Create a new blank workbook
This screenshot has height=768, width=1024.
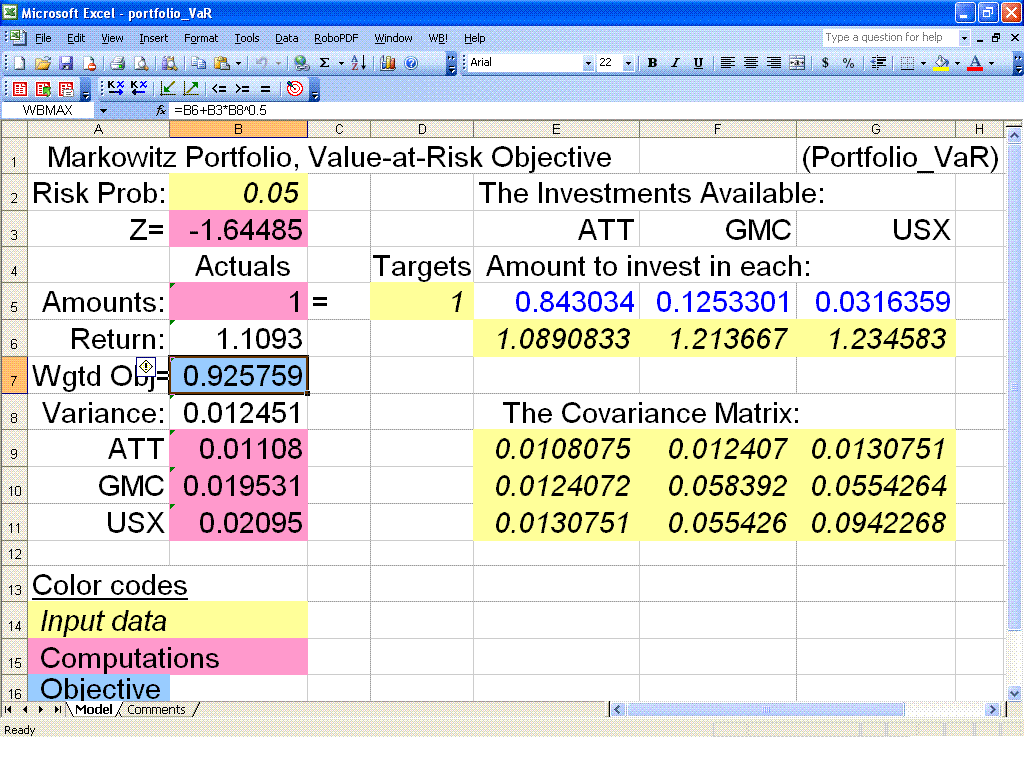20,63
